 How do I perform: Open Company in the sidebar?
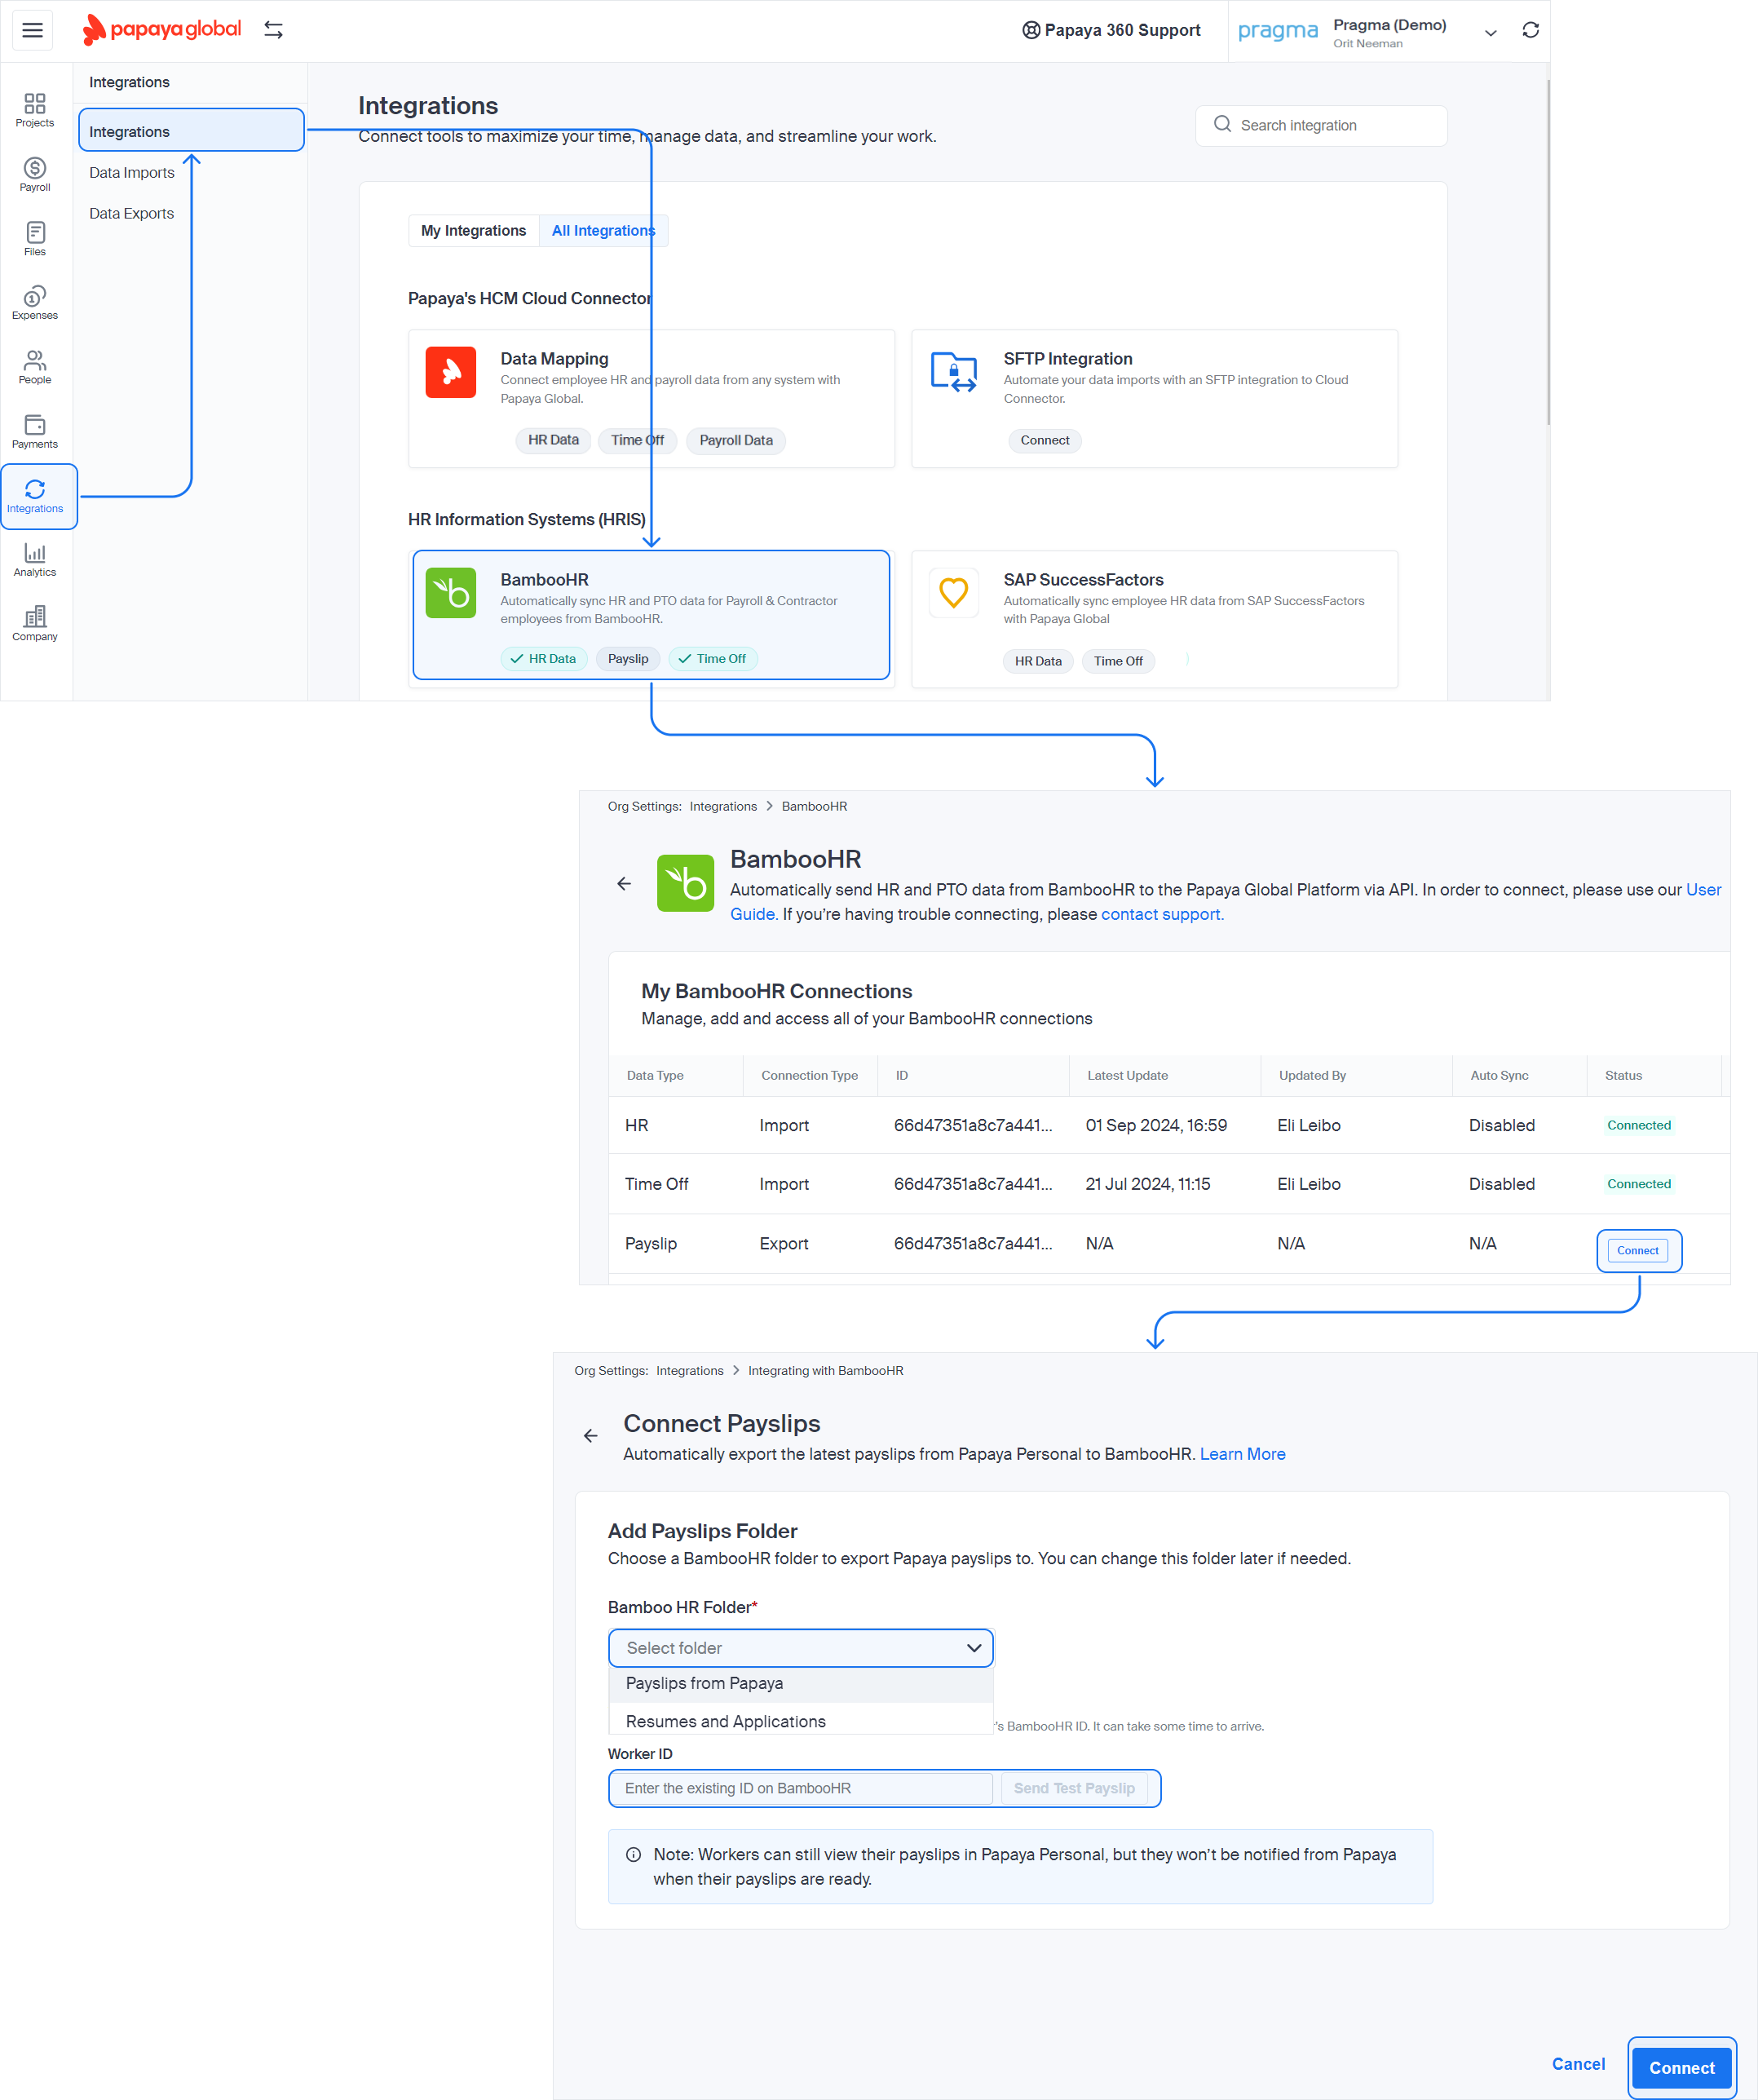(35, 624)
